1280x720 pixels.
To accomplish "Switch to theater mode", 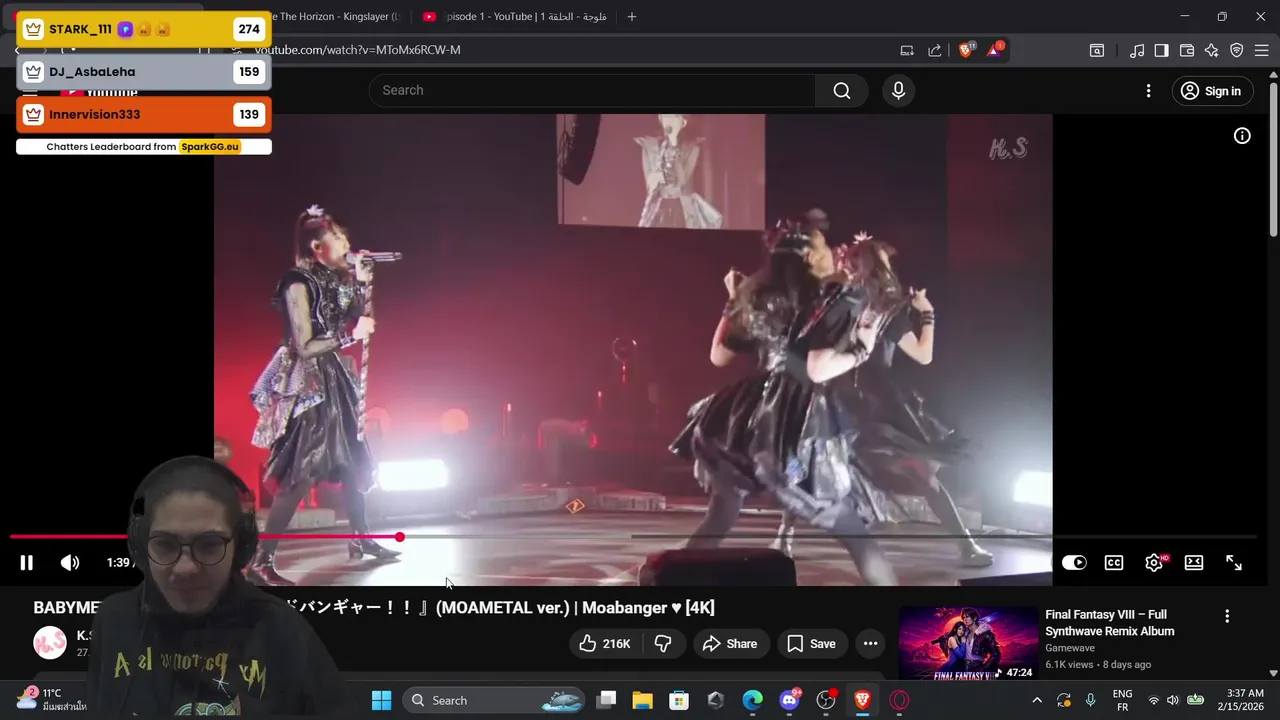I will point(1194,563).
